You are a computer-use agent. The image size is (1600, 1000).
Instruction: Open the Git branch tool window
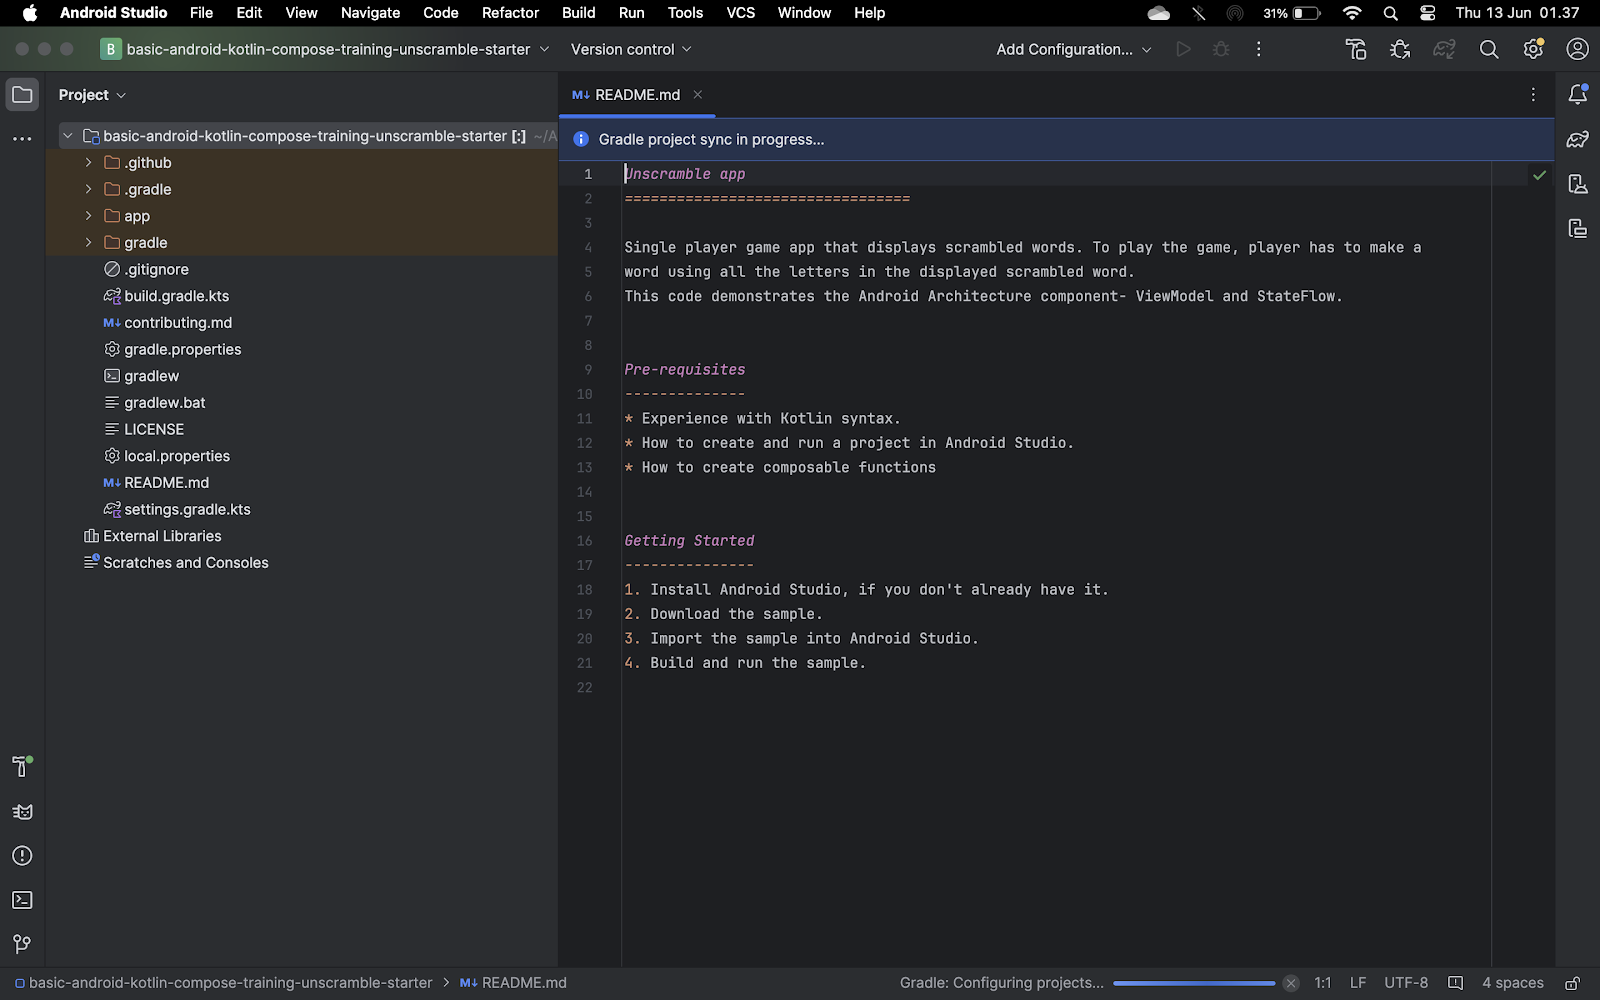click(22, 944)
